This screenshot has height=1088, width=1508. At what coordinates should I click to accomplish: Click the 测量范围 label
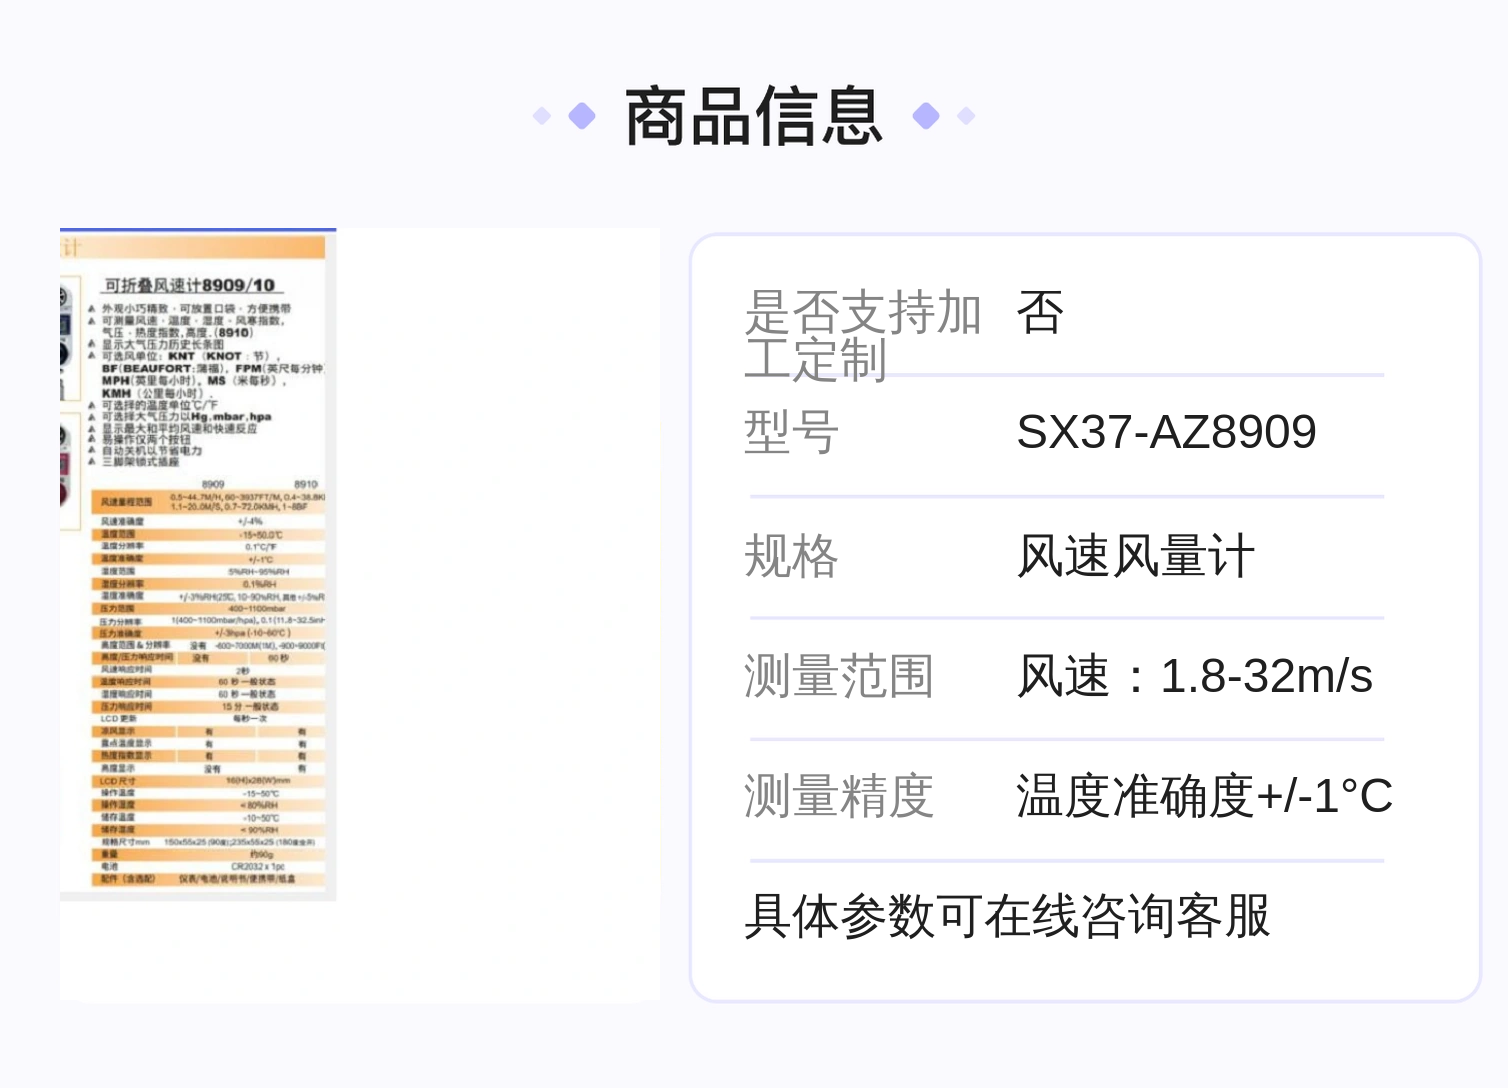838,676
